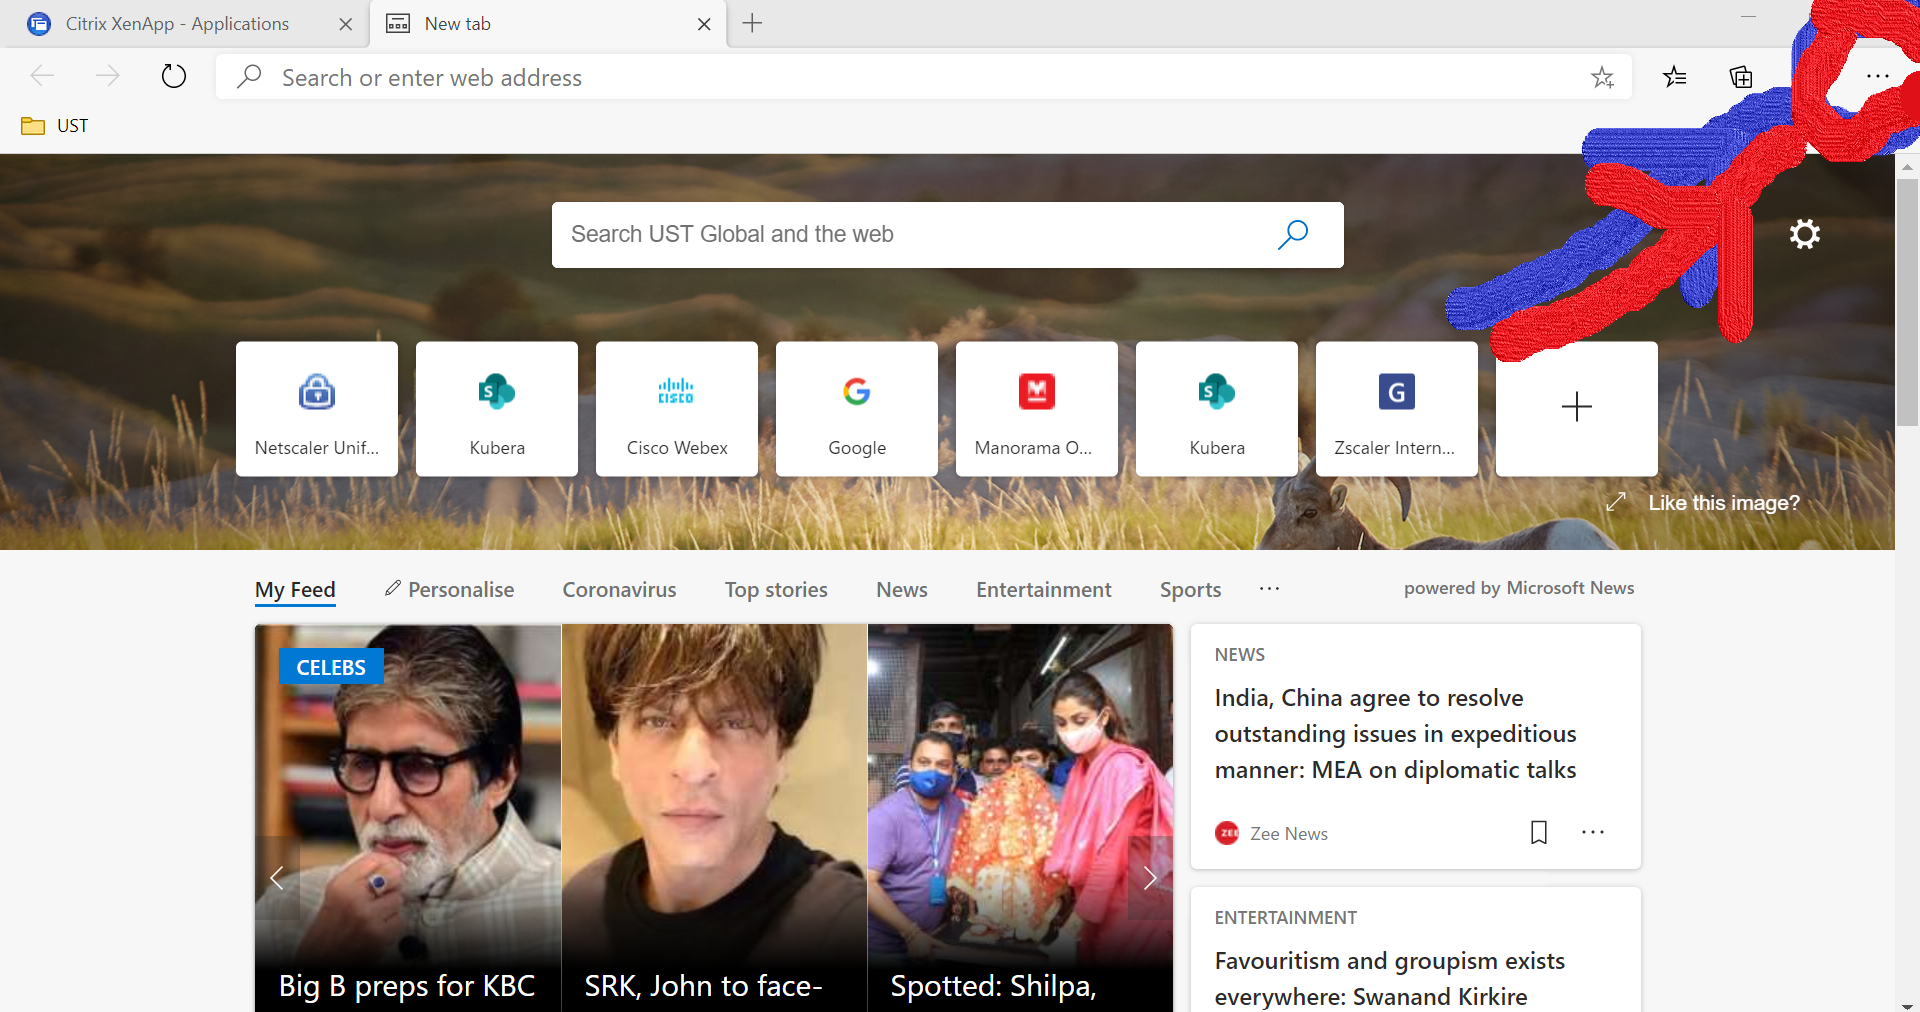Open Edge settings and more menu
This screenshot has width=1920, height=1012.
1879,76
